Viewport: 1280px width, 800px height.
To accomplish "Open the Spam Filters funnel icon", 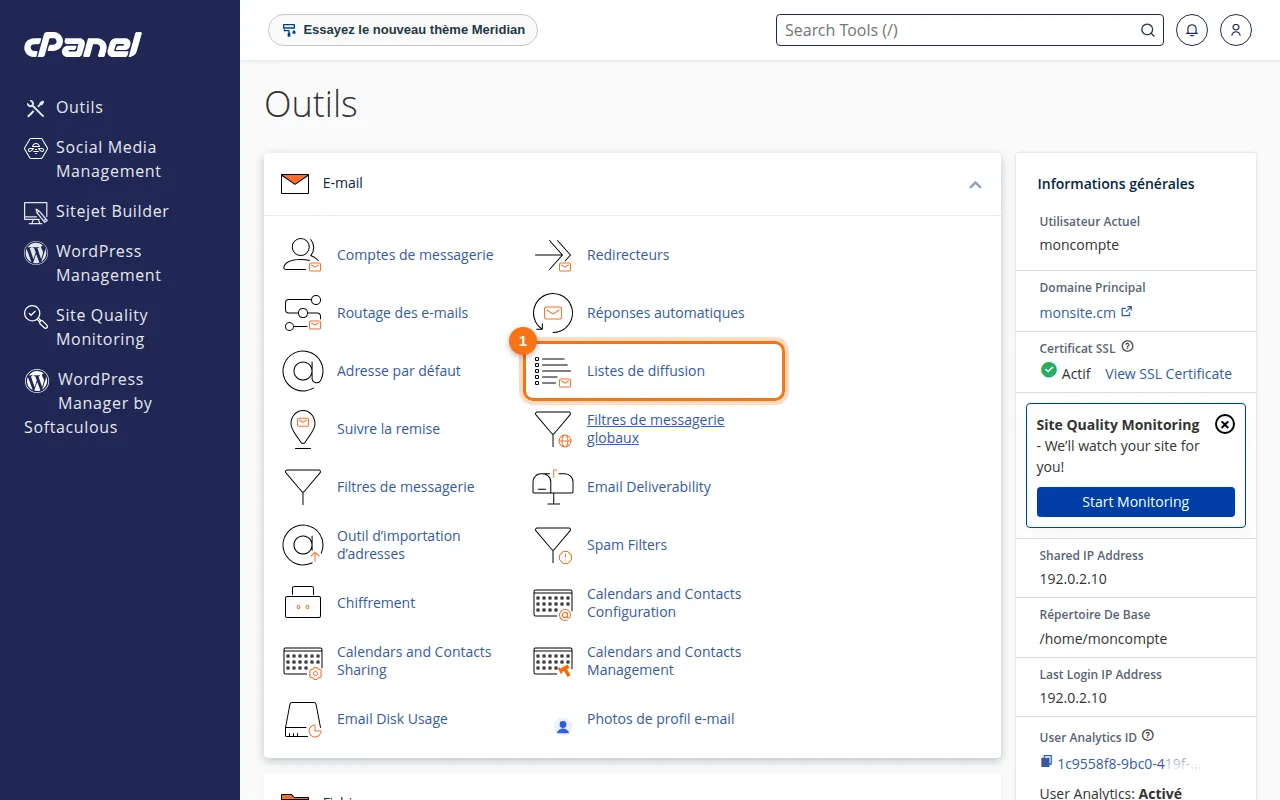I will pos(552,545).
